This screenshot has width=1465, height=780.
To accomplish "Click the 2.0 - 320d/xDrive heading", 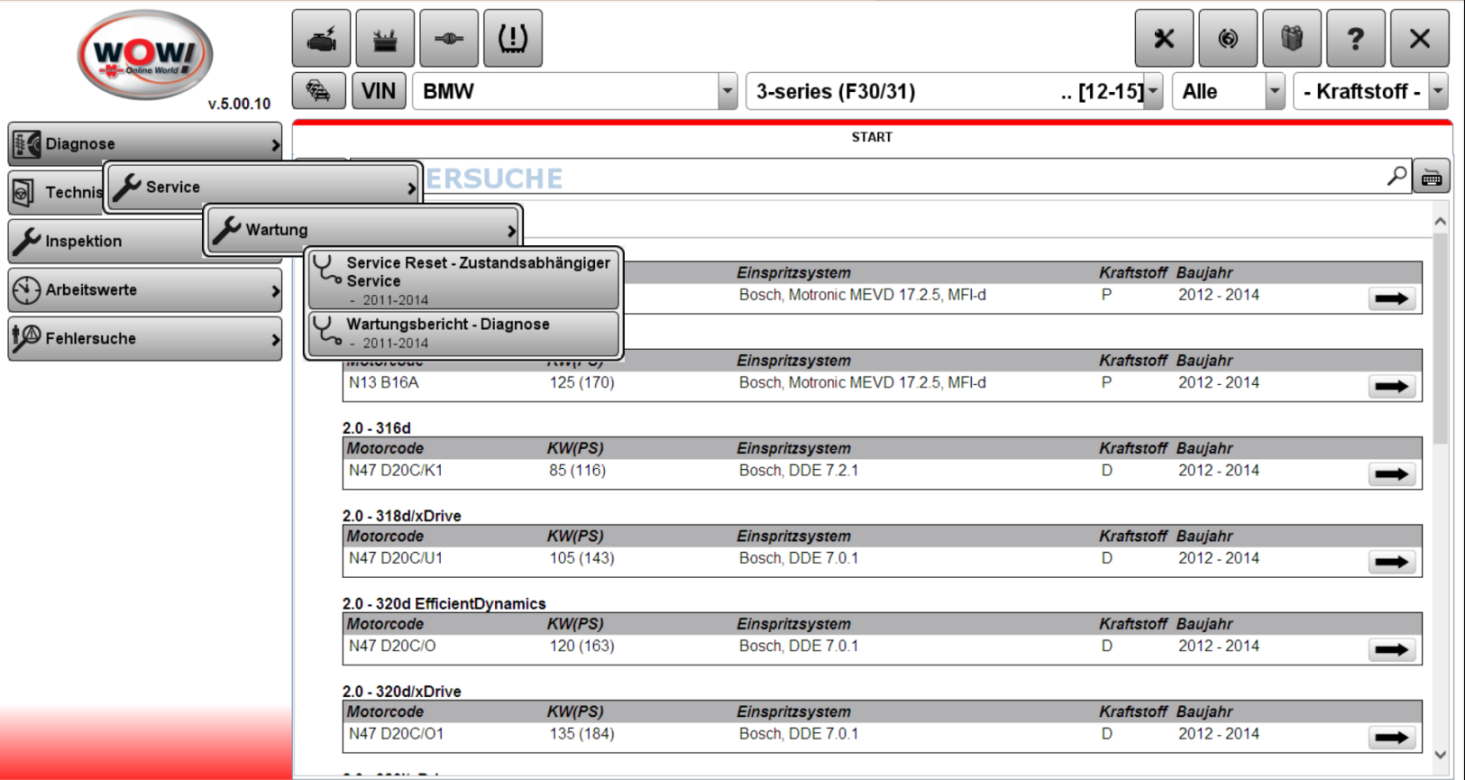I will tap(402, 692).
